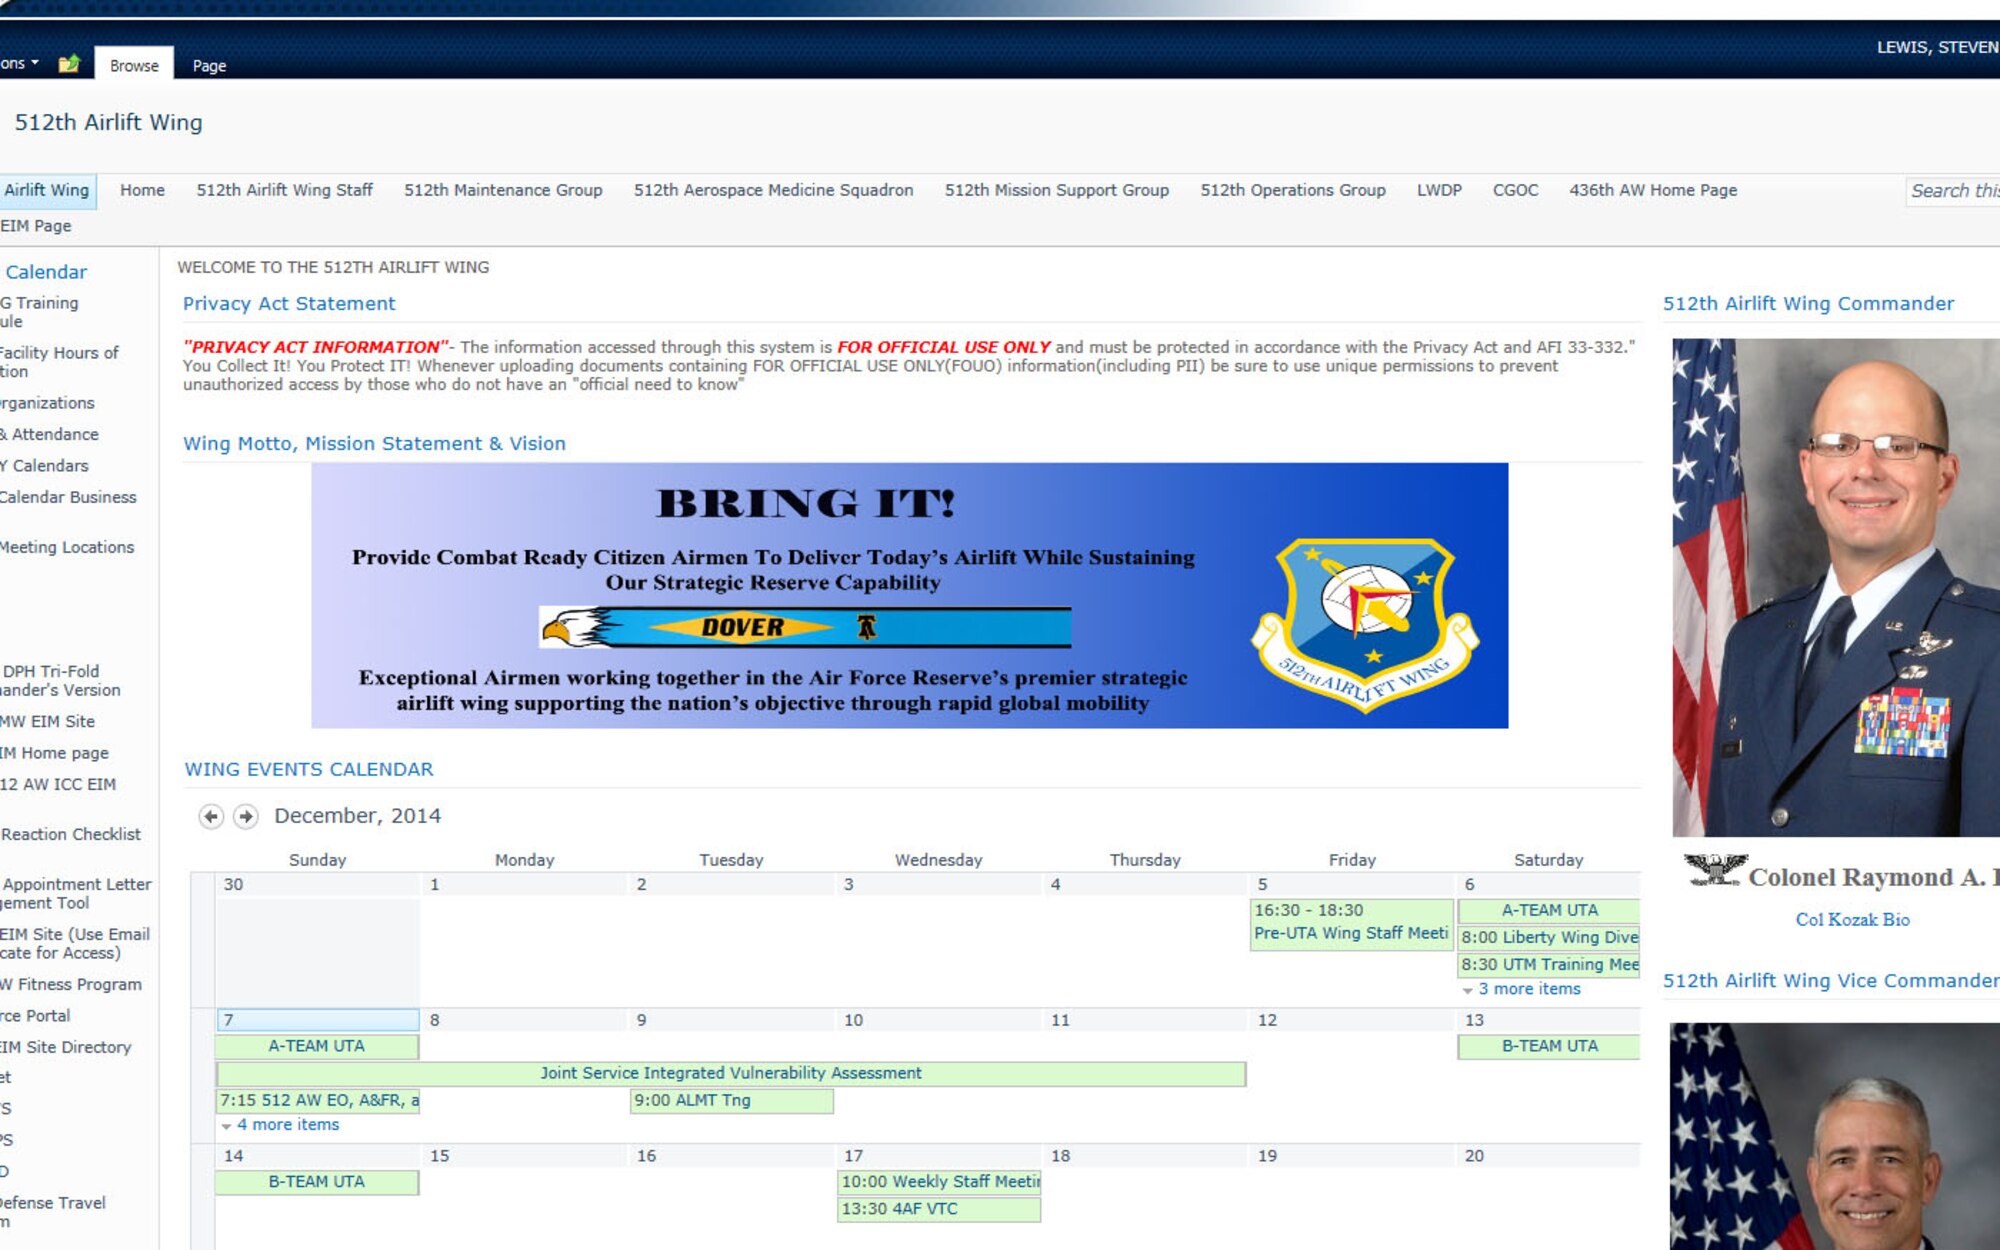Open the Site Actions dropdown arrow

click(34, 63)
